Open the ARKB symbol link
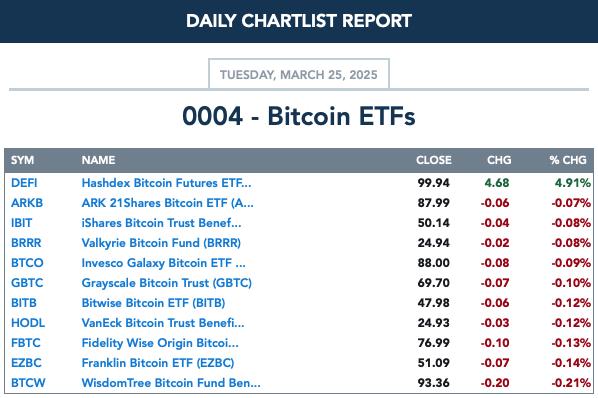The image size is (598, 398). coord(27,203)
